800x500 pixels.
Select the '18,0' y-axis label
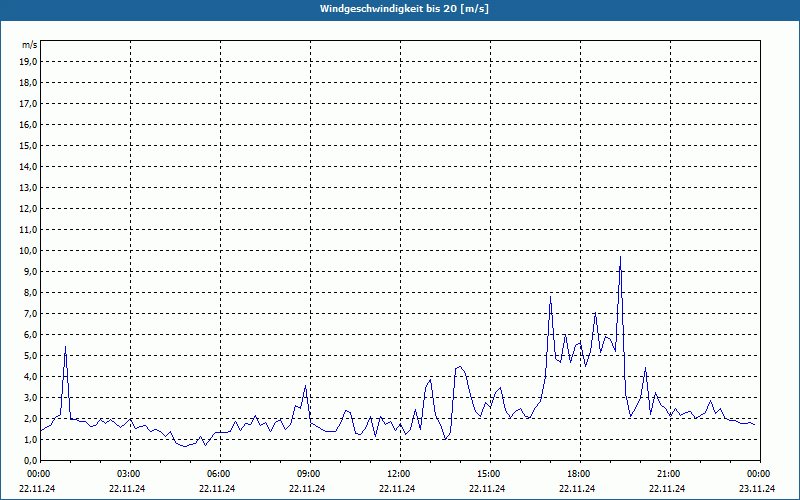(28, 83)
